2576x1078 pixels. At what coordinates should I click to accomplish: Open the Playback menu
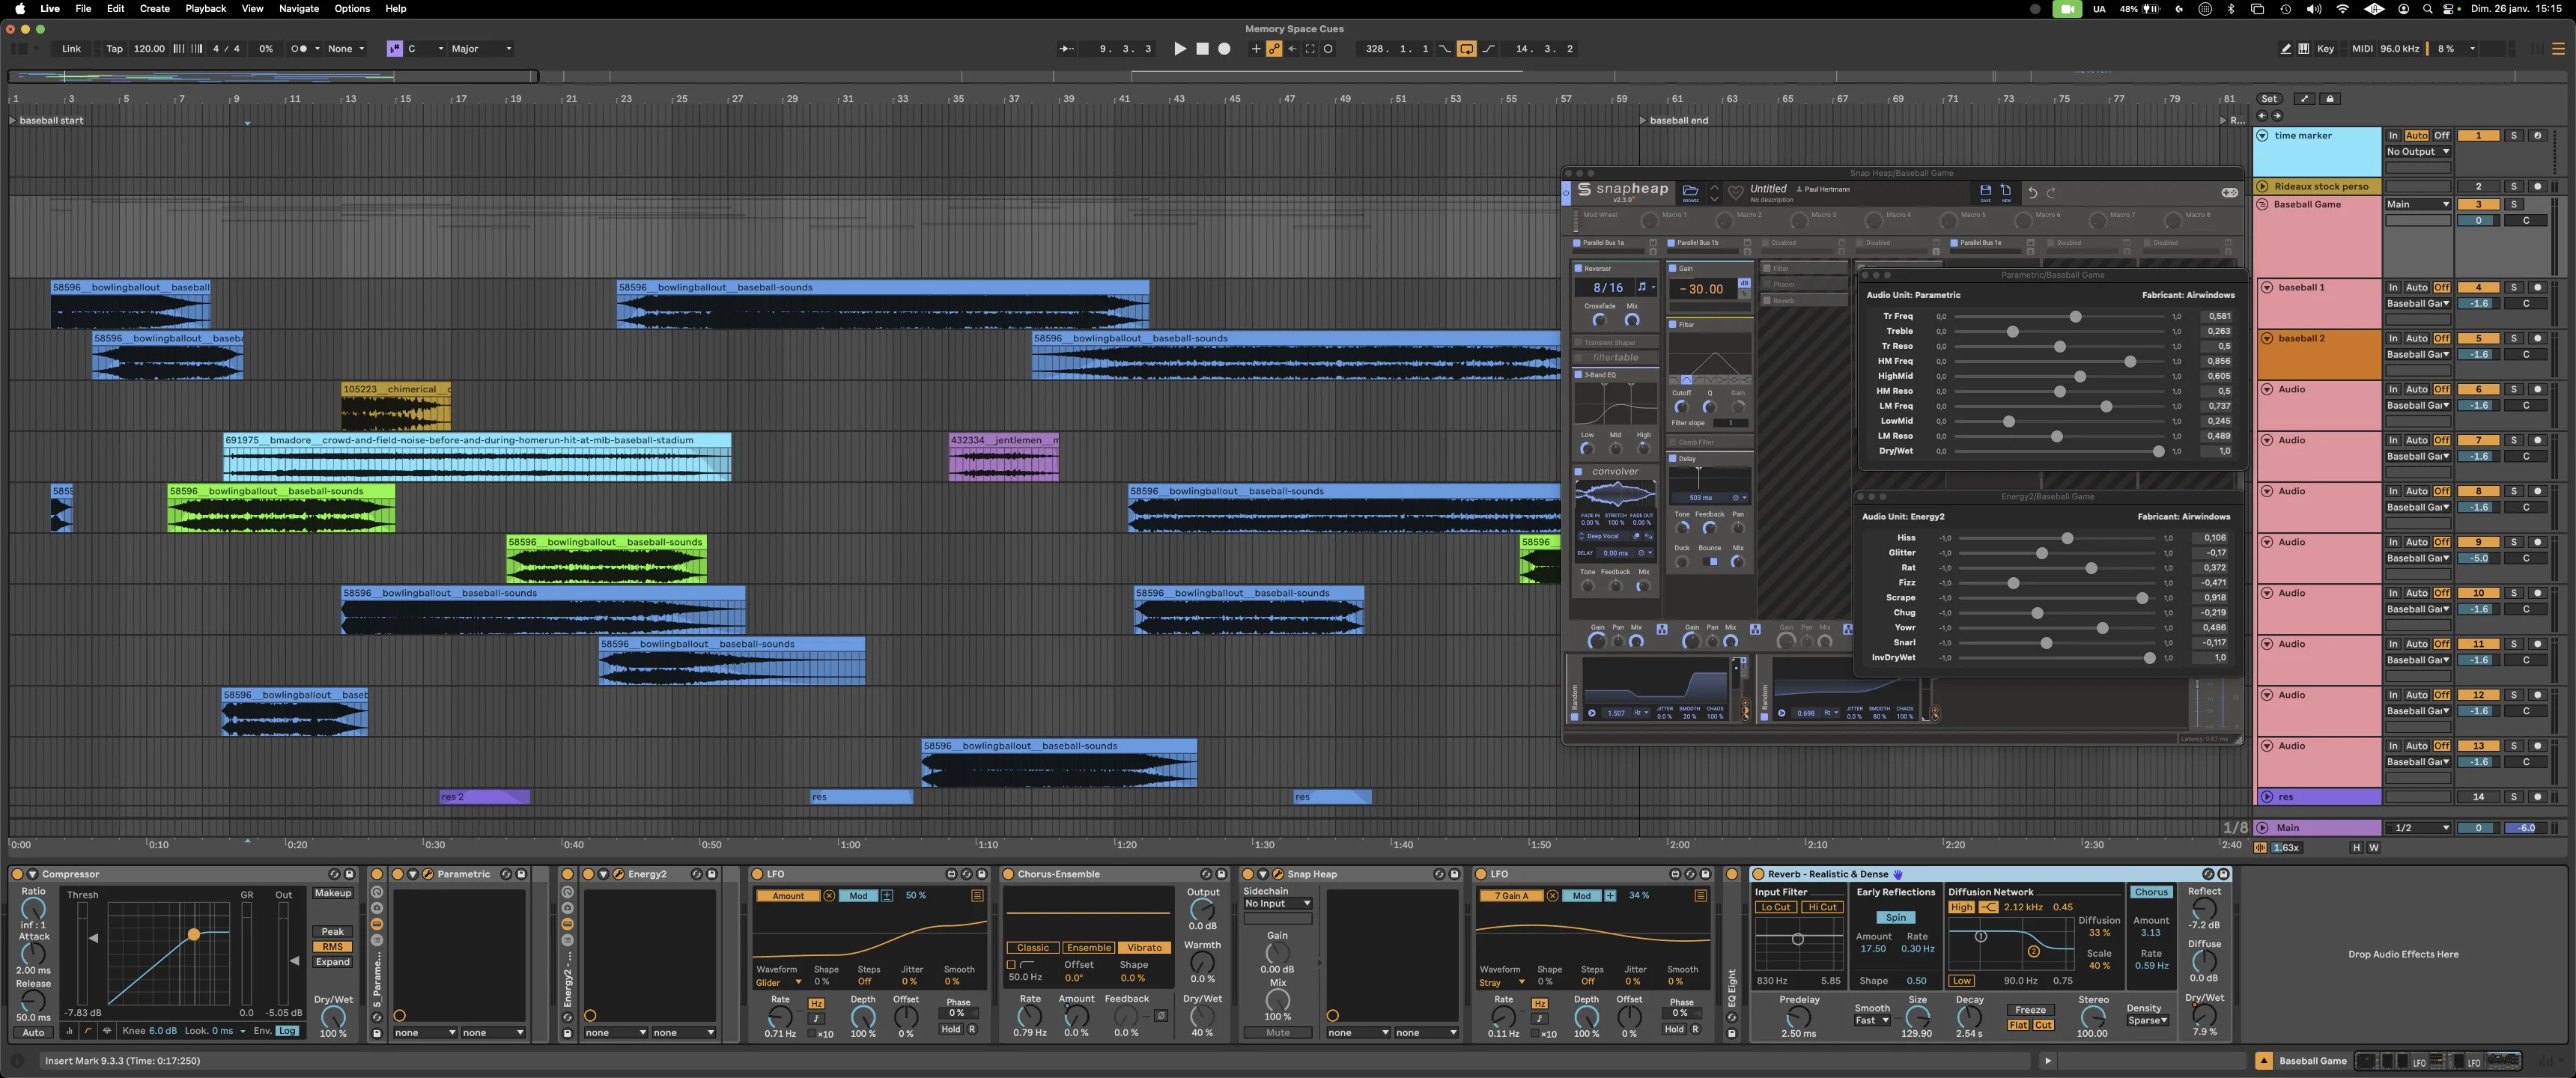tap(205, 8)
